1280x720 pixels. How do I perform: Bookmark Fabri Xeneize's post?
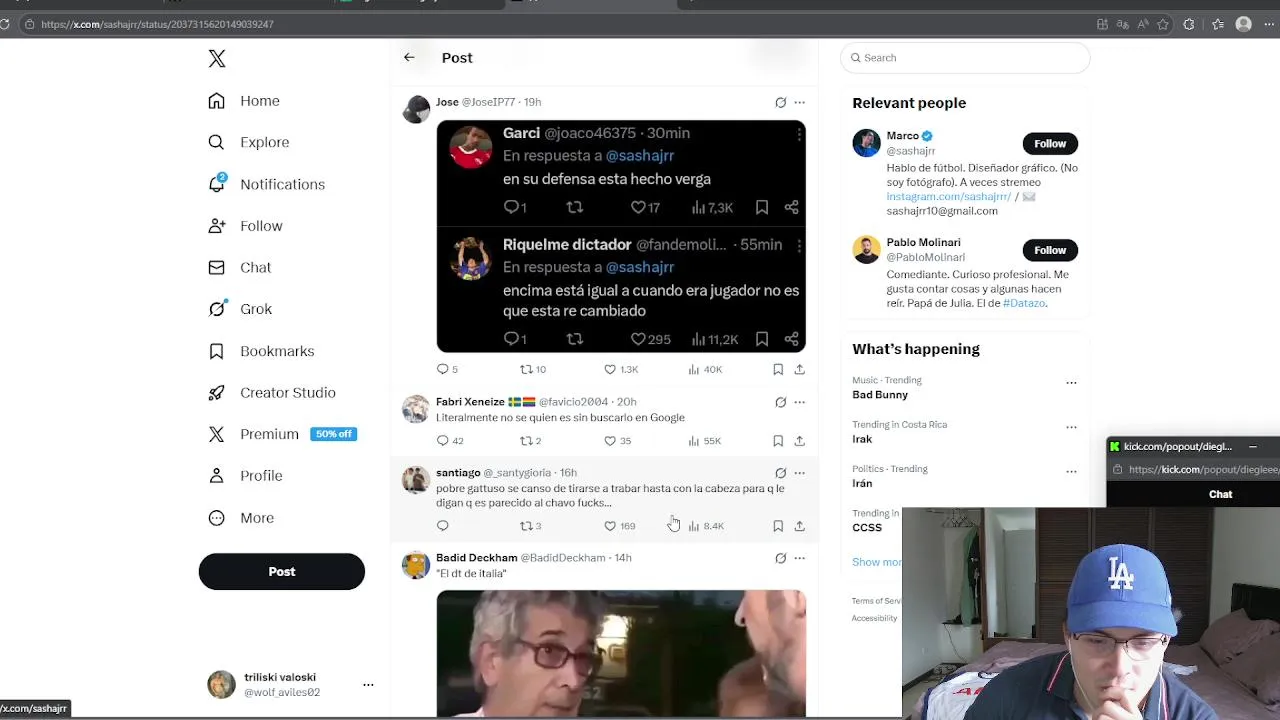[778, 440]
